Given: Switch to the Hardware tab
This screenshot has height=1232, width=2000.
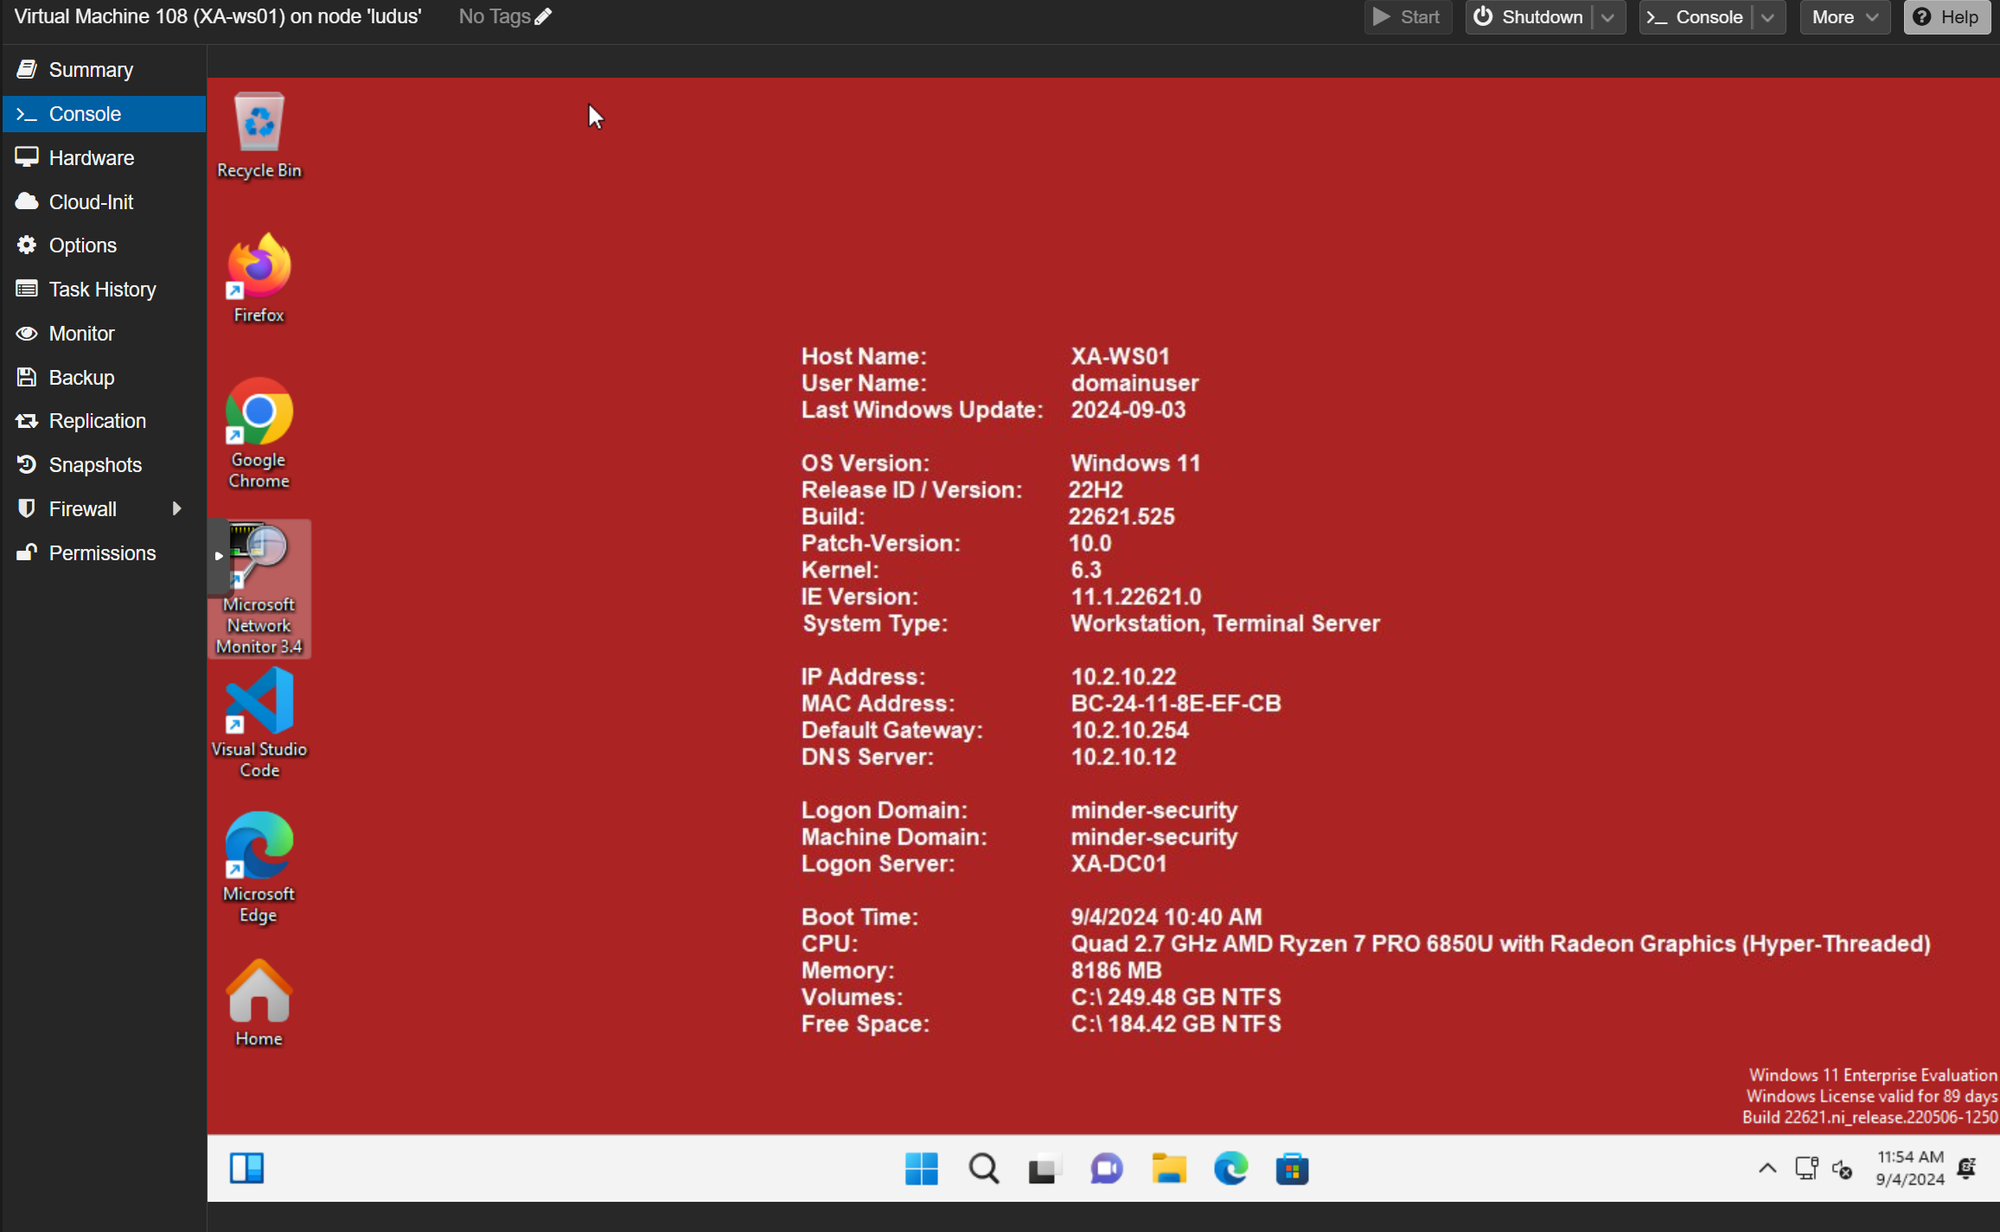Looking at the screenshot, I should coord(91,158).
